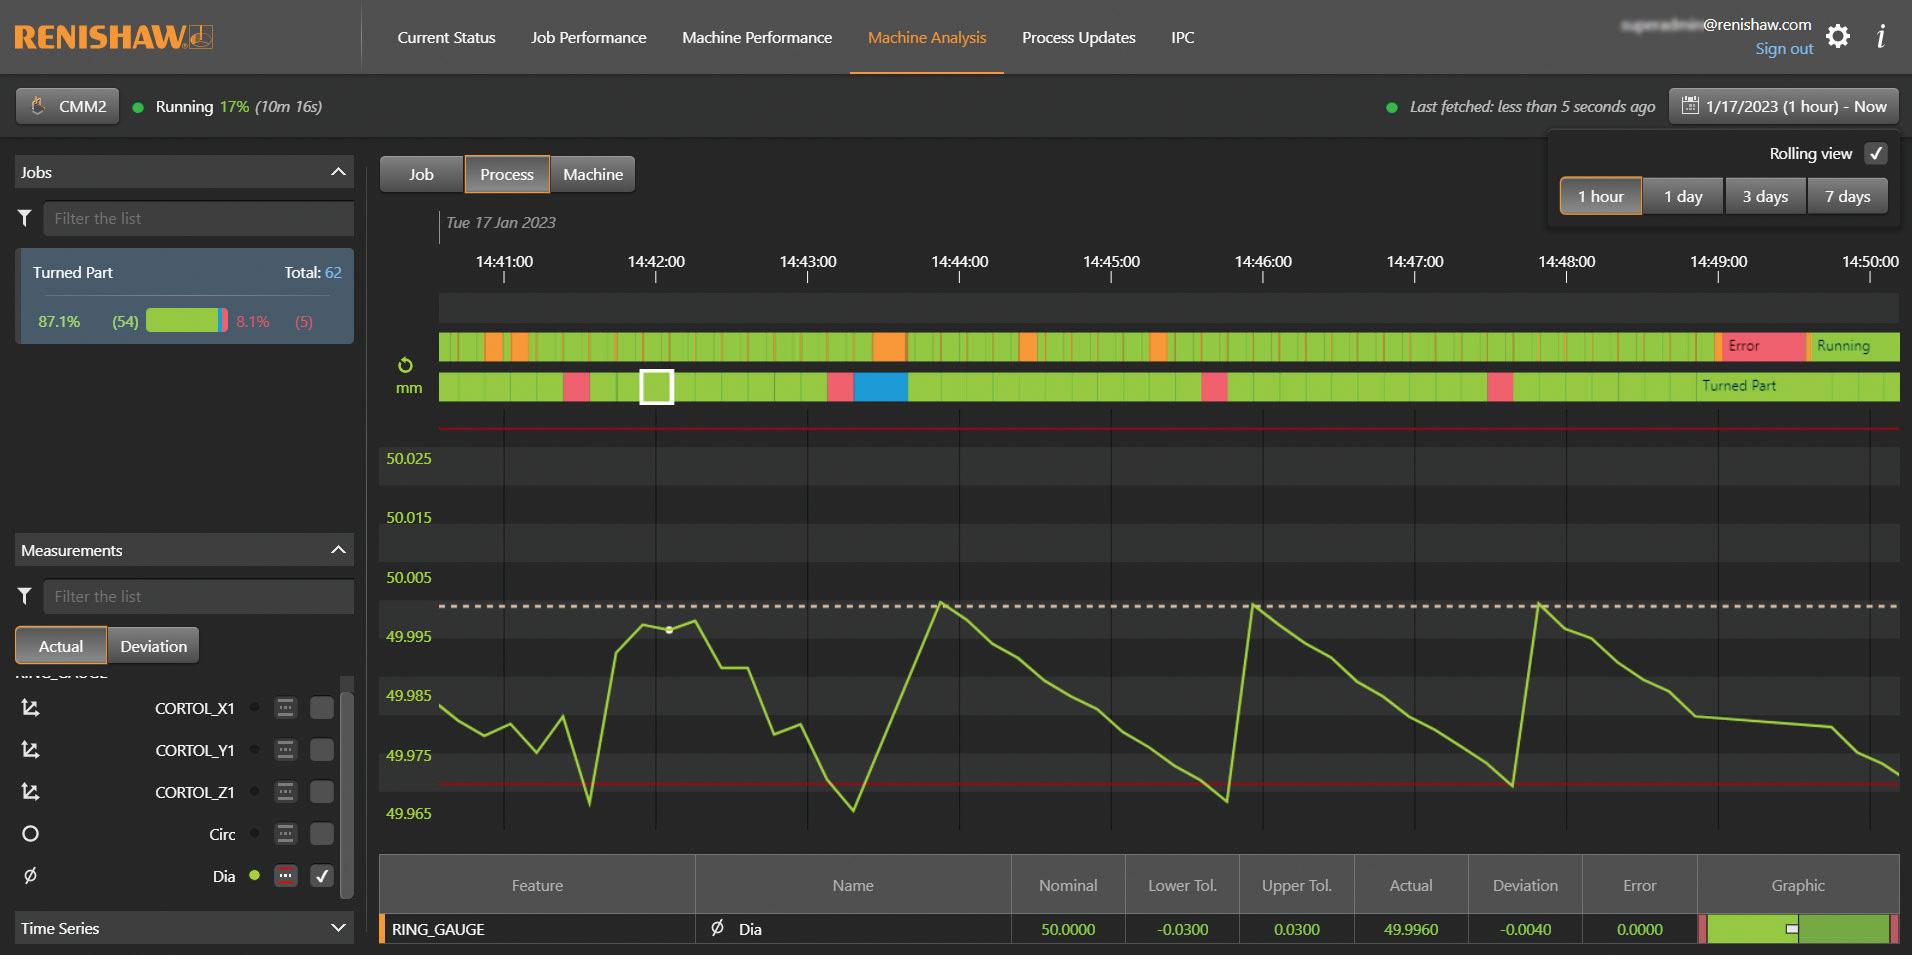Click the CORTOL_Y1 coordinate axis icon
The image size is (1912, 955).
(30, 750)
